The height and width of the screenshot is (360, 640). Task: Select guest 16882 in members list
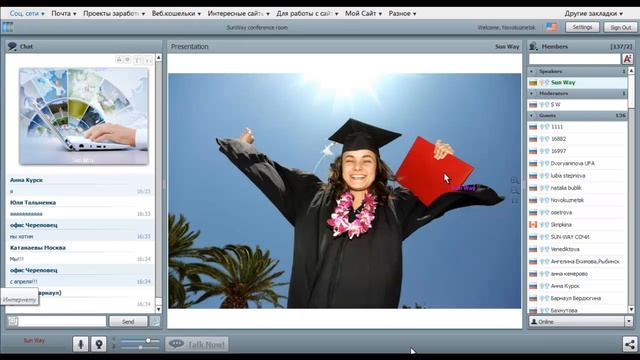click(578, 139)
